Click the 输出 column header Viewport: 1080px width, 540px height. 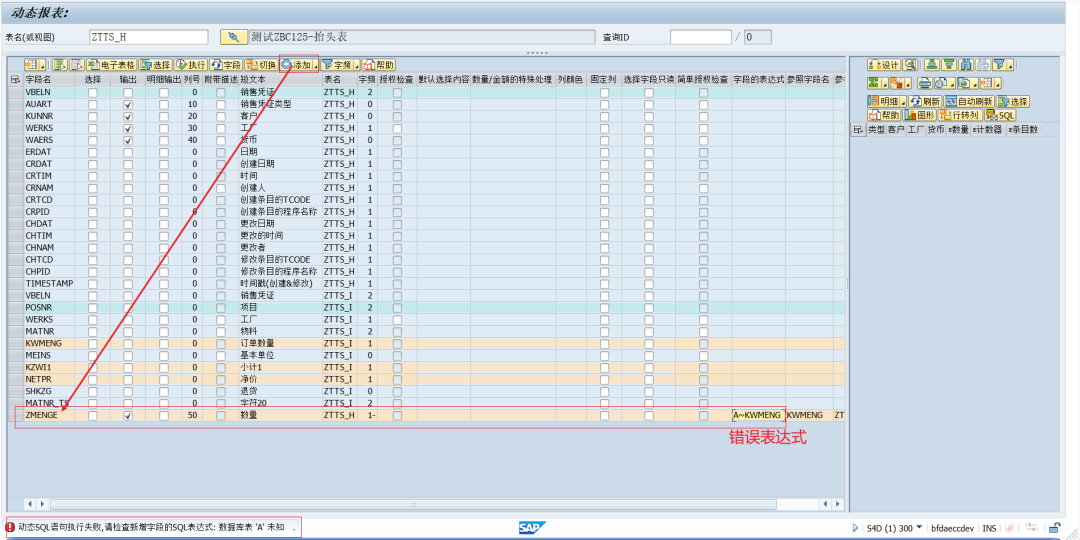pyautogui.click(x=127, y=80)
